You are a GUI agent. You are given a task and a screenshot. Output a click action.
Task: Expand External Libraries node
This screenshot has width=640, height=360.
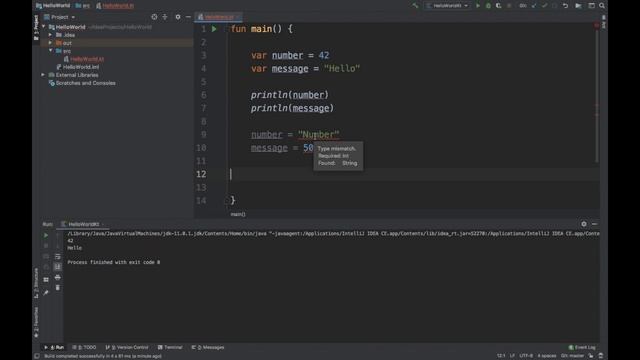pos(43,75)
